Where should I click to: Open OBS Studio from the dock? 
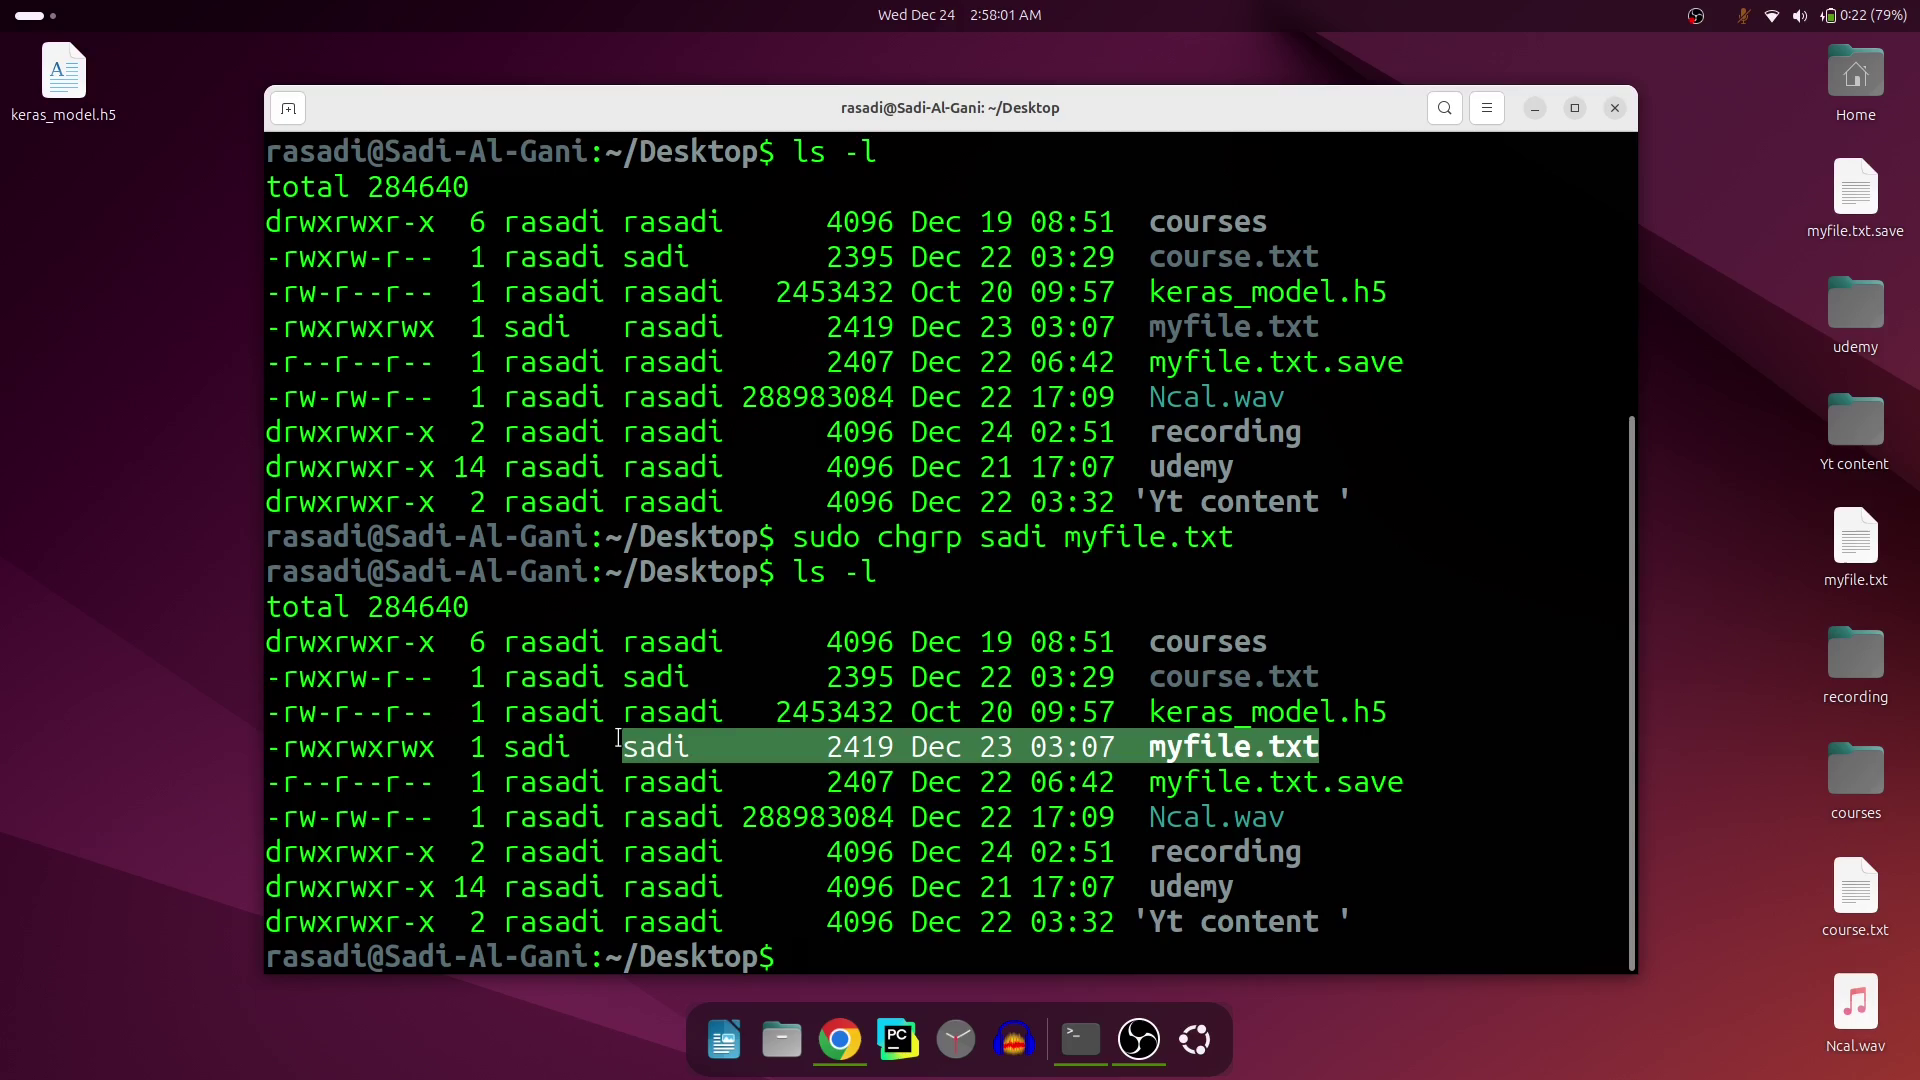(x=1138, y=1040)
